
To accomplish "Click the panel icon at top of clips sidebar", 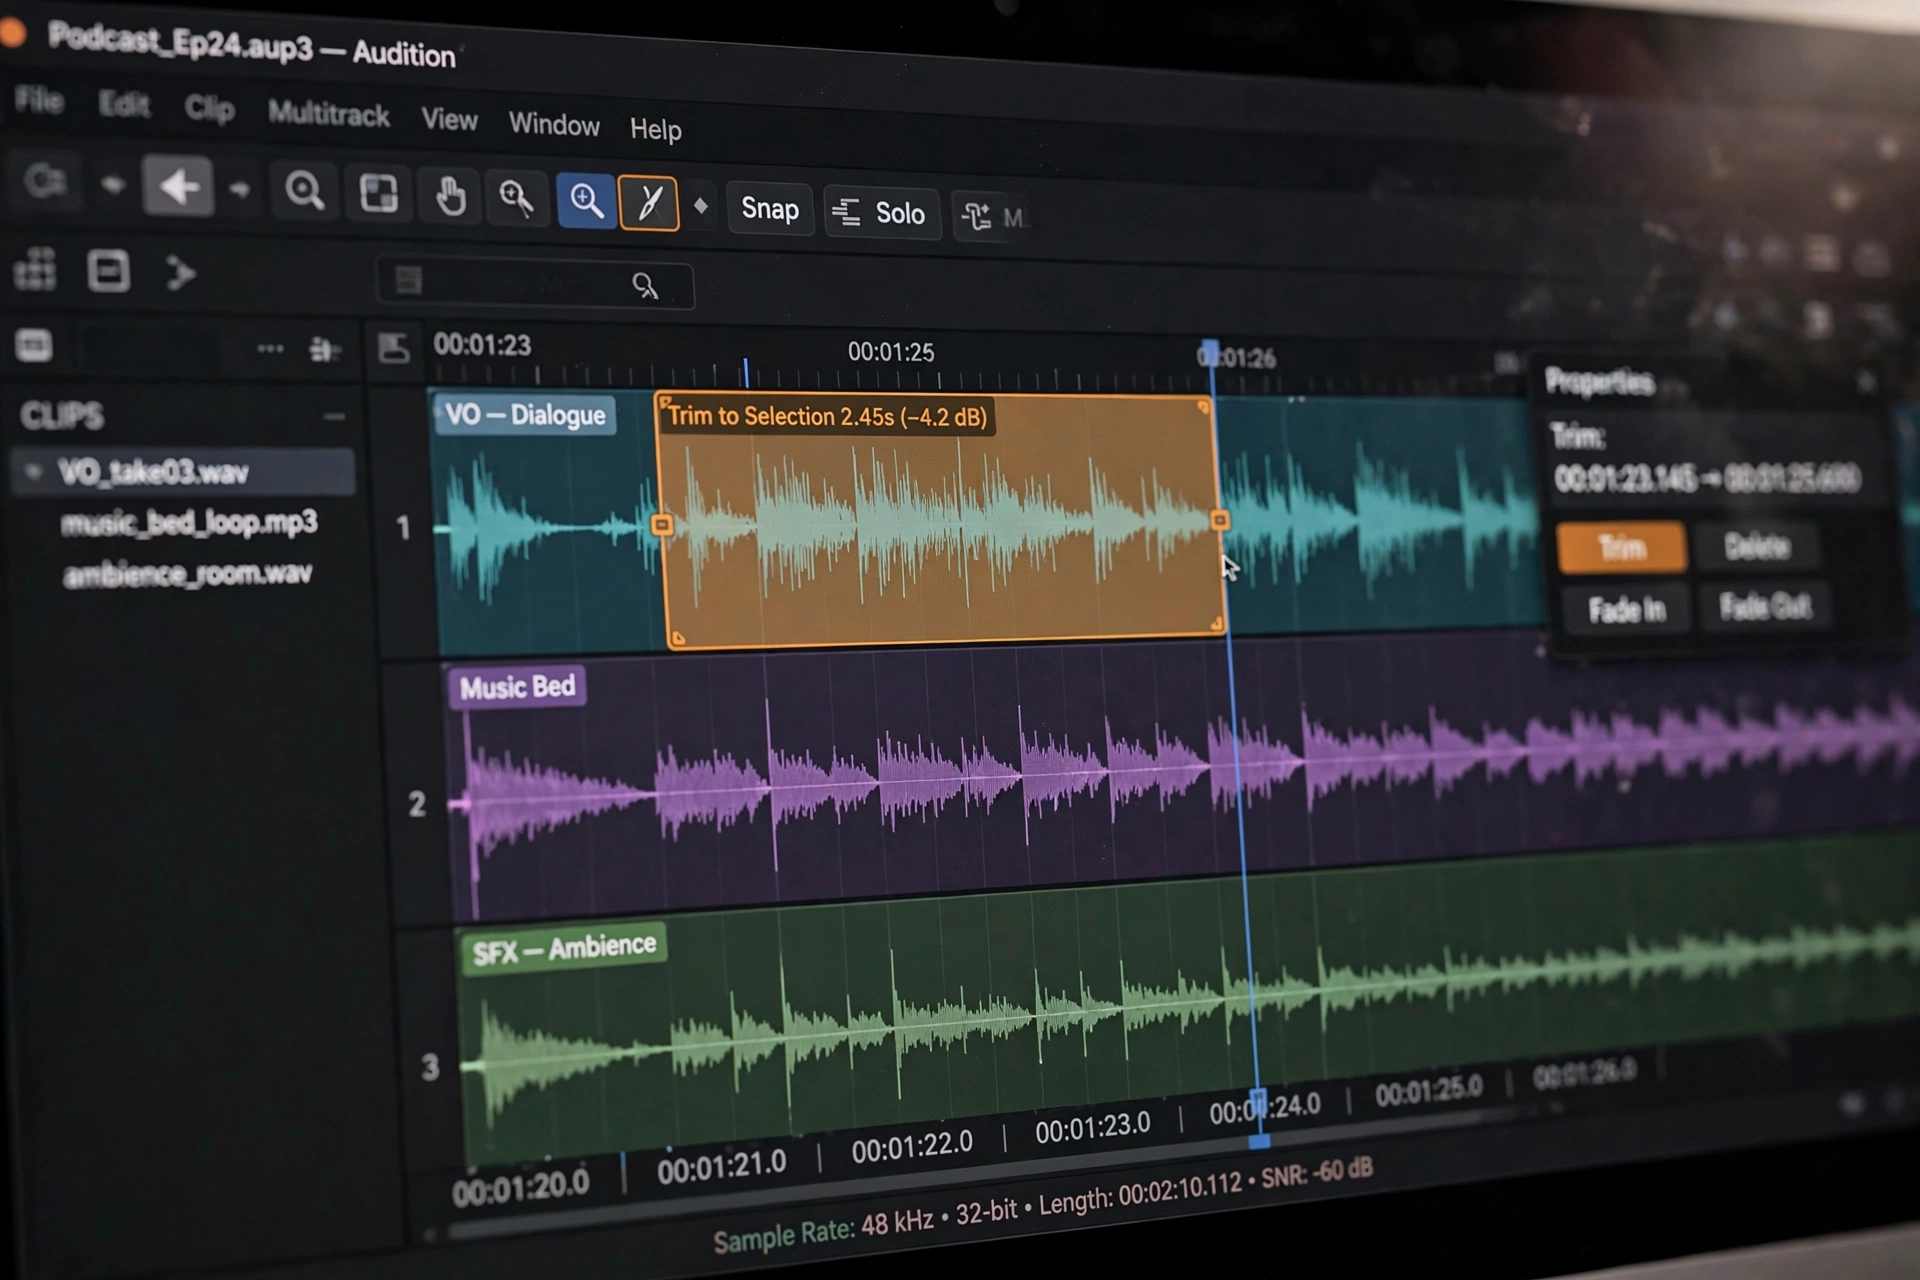I will click(34, 346).
